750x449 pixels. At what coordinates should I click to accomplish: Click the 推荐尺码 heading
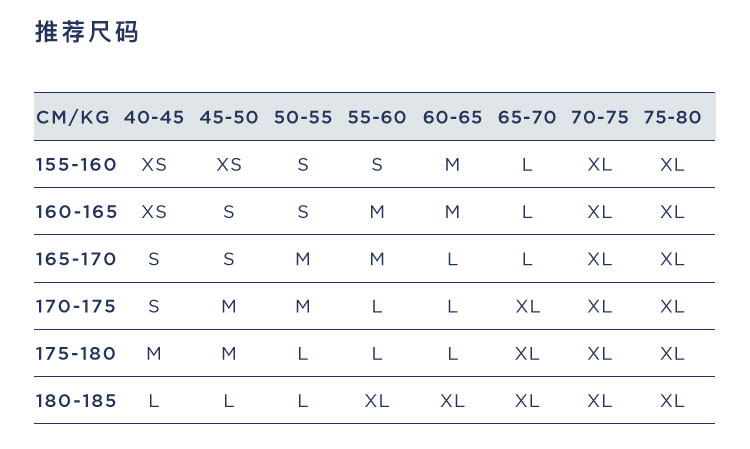[87, 32]
